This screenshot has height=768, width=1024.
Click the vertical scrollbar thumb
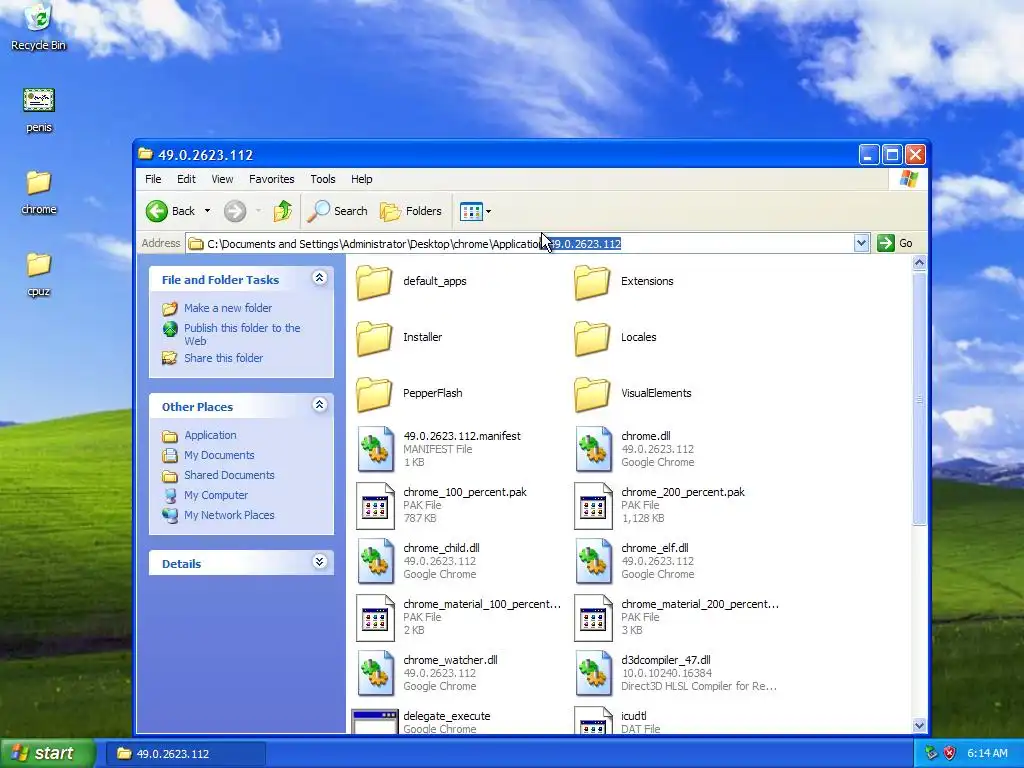(x=919, y=398)
